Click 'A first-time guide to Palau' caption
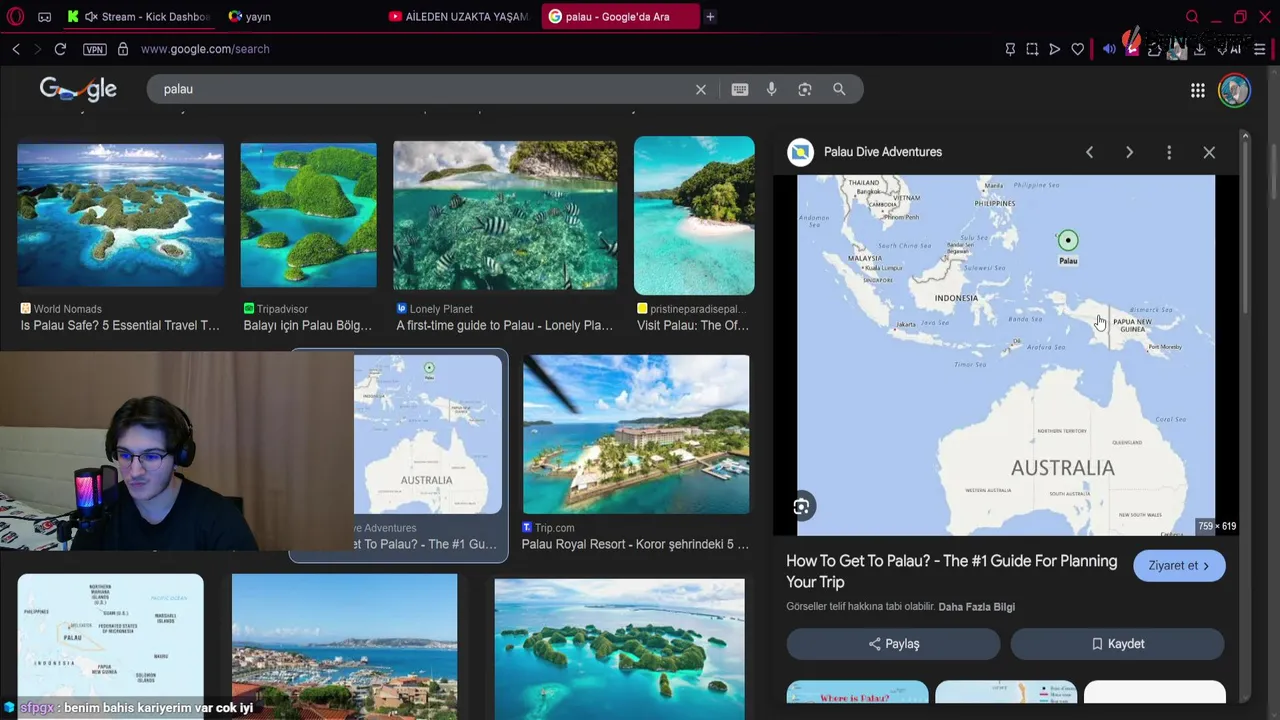Viewport: 1280px width, 720px height. tap(505, 325)
